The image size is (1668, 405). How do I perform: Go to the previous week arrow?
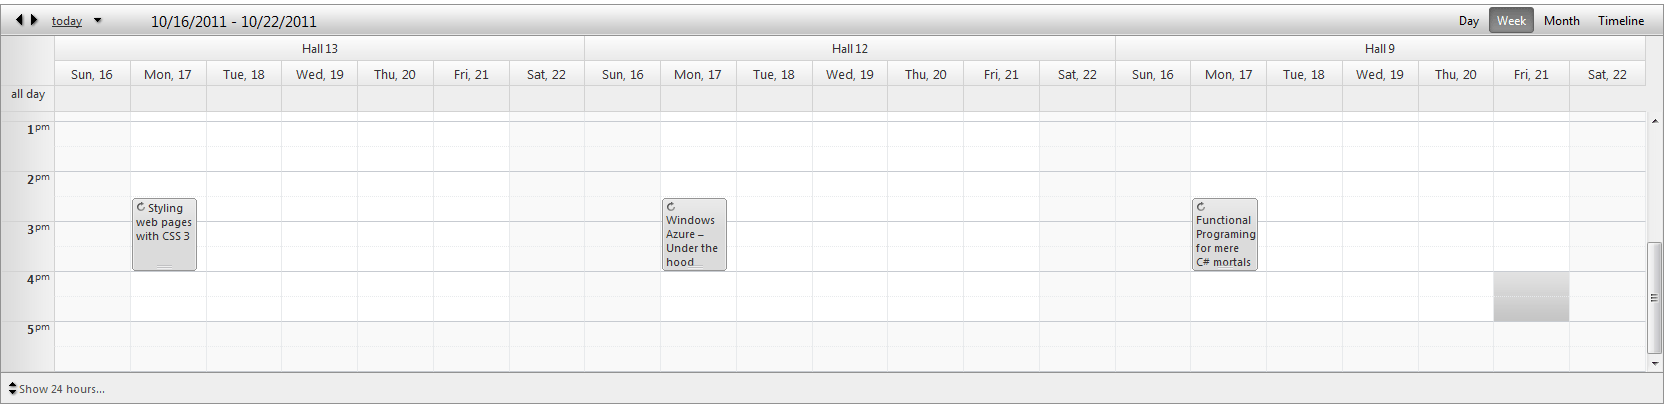tap(19, 20)
